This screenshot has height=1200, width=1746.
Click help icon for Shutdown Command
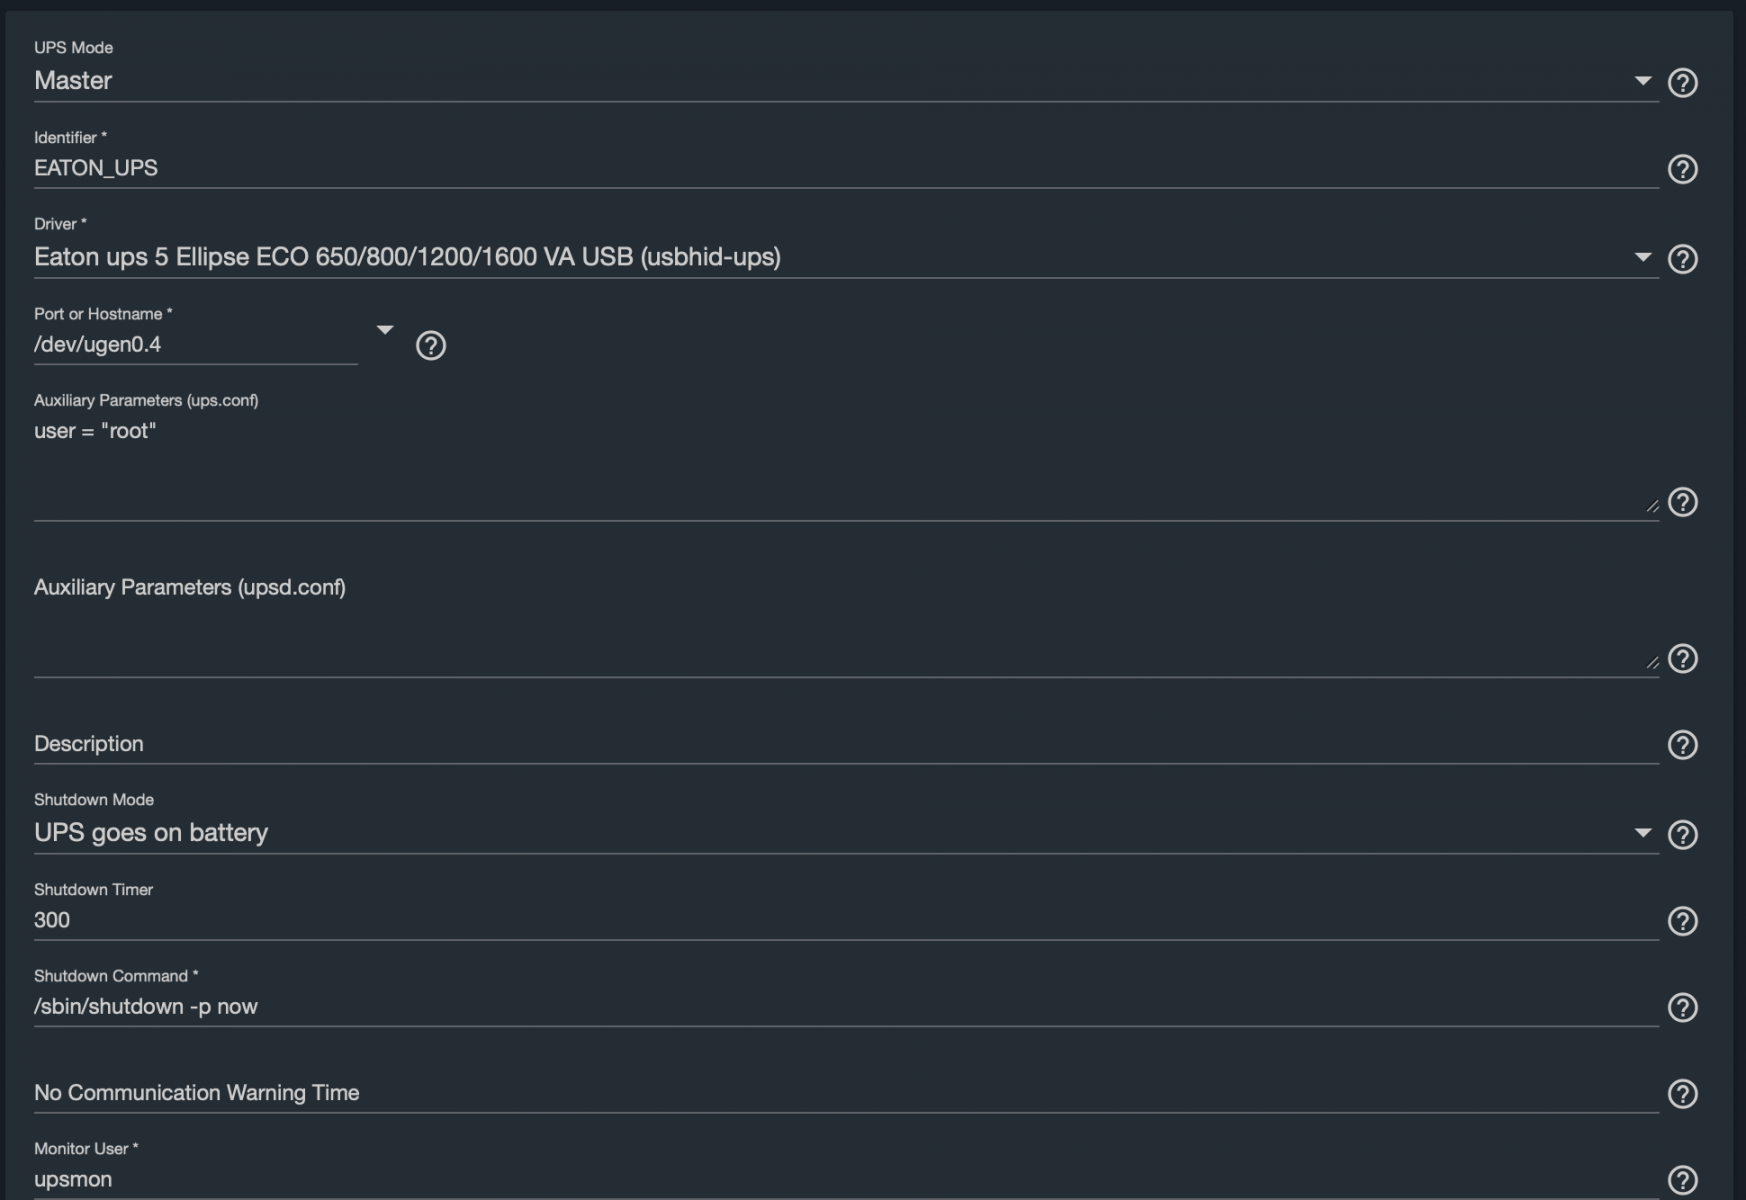click(1683, 1007)
